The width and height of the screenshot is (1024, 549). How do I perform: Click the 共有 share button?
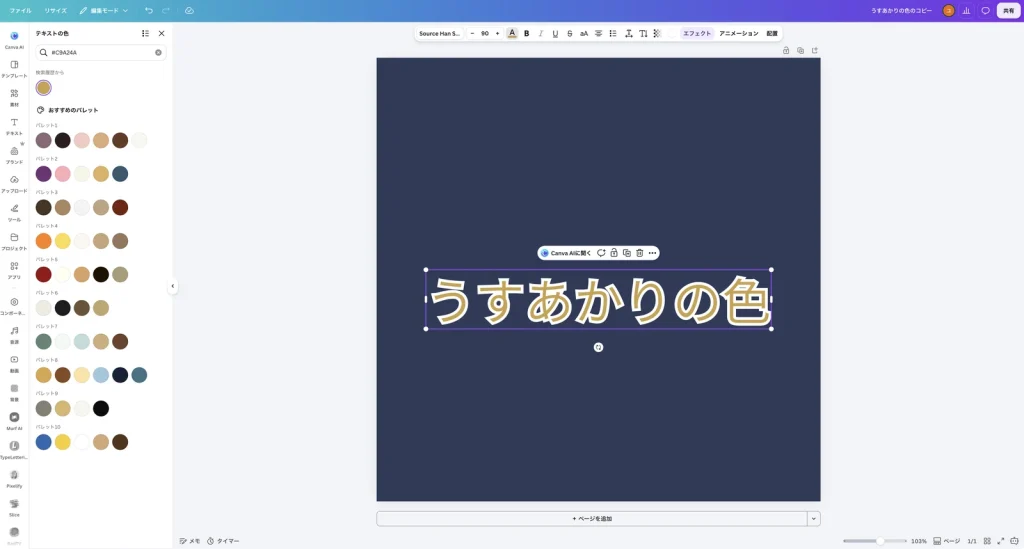point(1008,10)
